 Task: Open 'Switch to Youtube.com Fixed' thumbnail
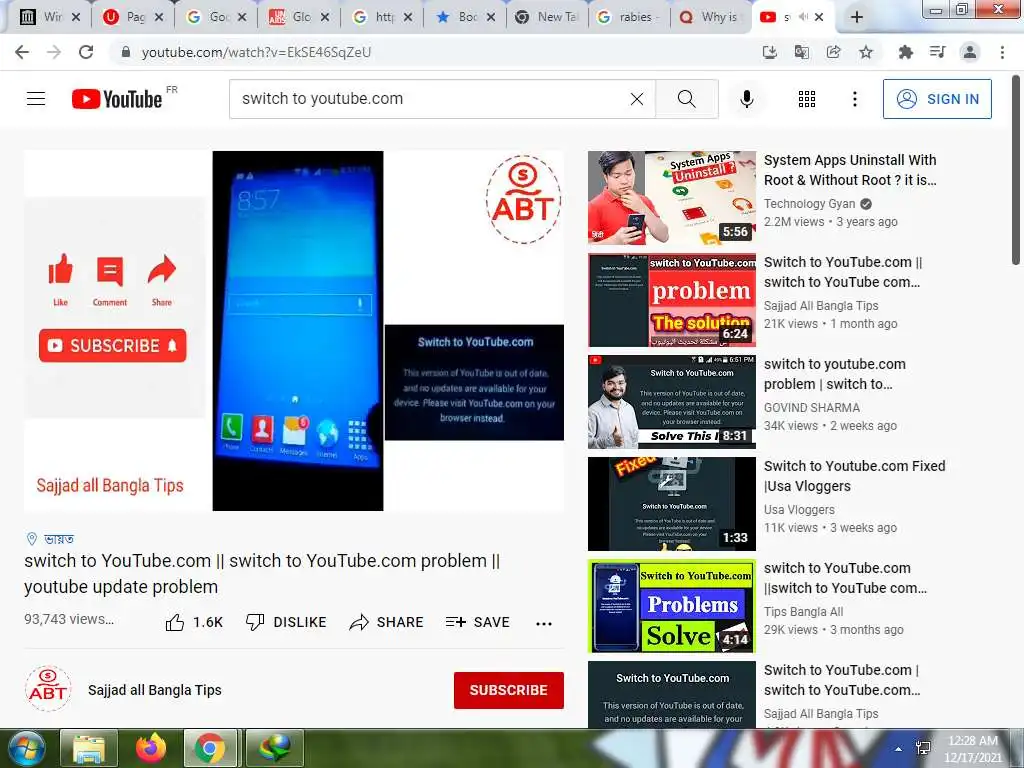(x=672, y=504)
